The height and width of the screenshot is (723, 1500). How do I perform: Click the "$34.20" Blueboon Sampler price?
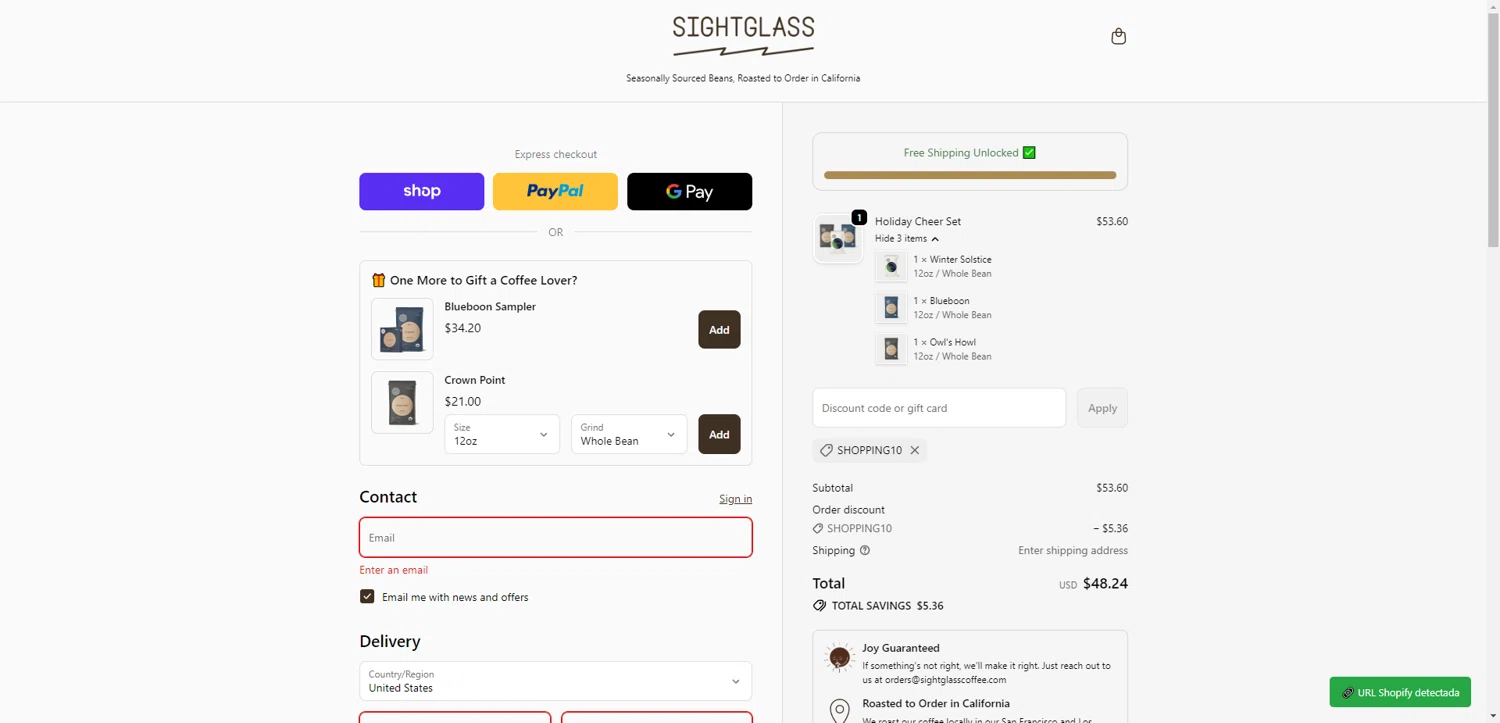pos(463,328)
